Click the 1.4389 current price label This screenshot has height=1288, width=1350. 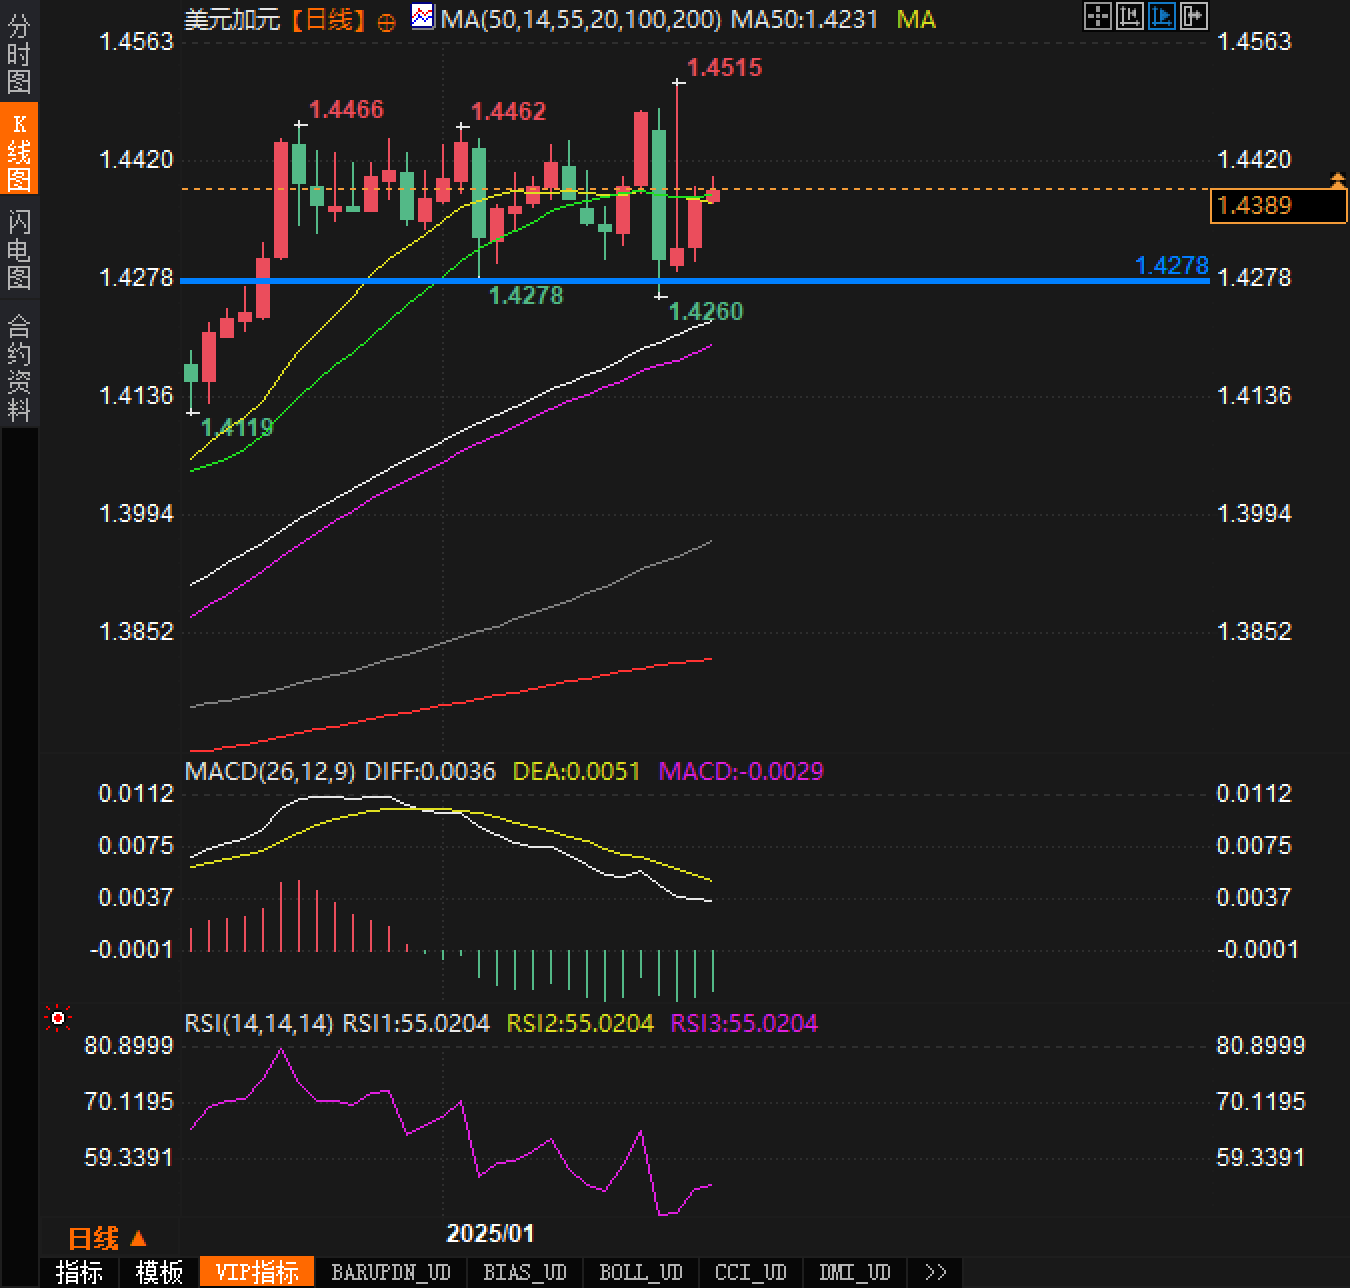pyautogui.click(x=1277, y=206)
